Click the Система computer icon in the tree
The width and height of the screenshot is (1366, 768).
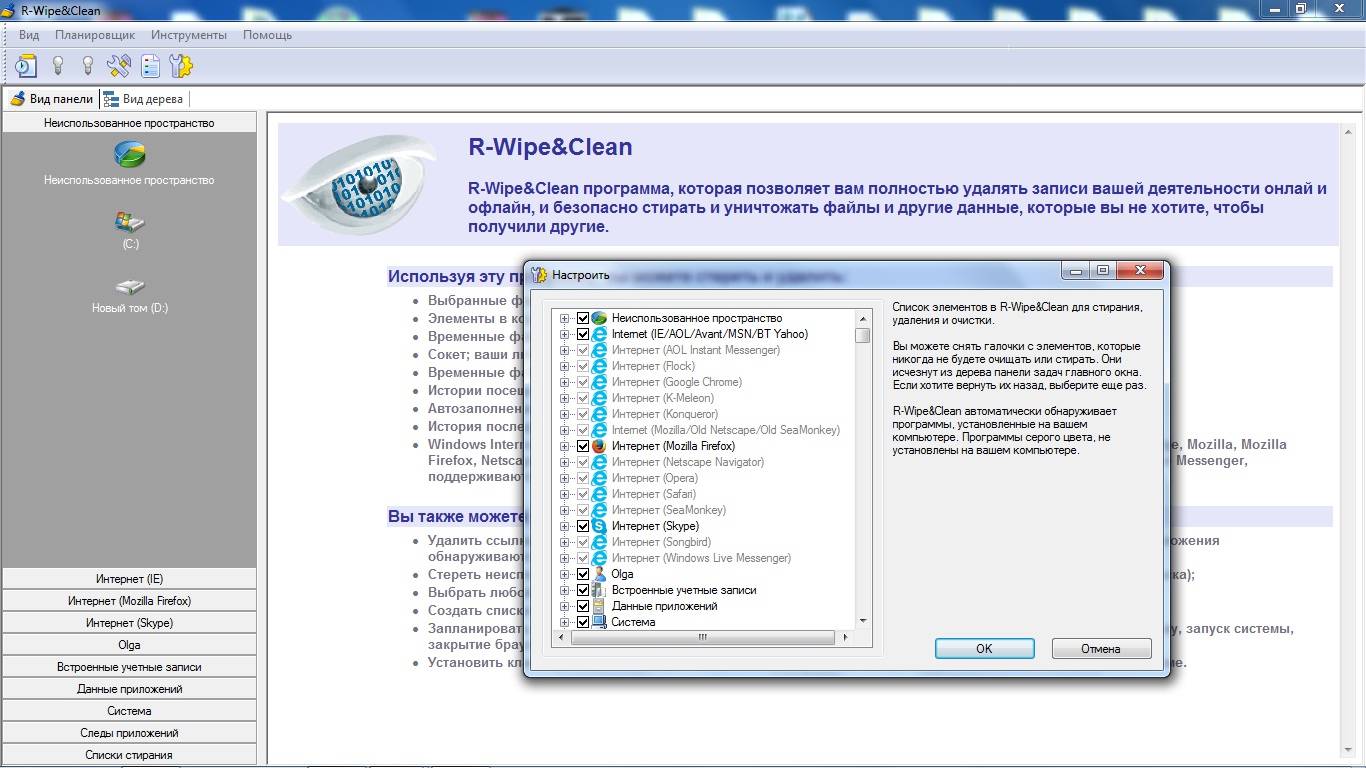(x=599, y=622)
